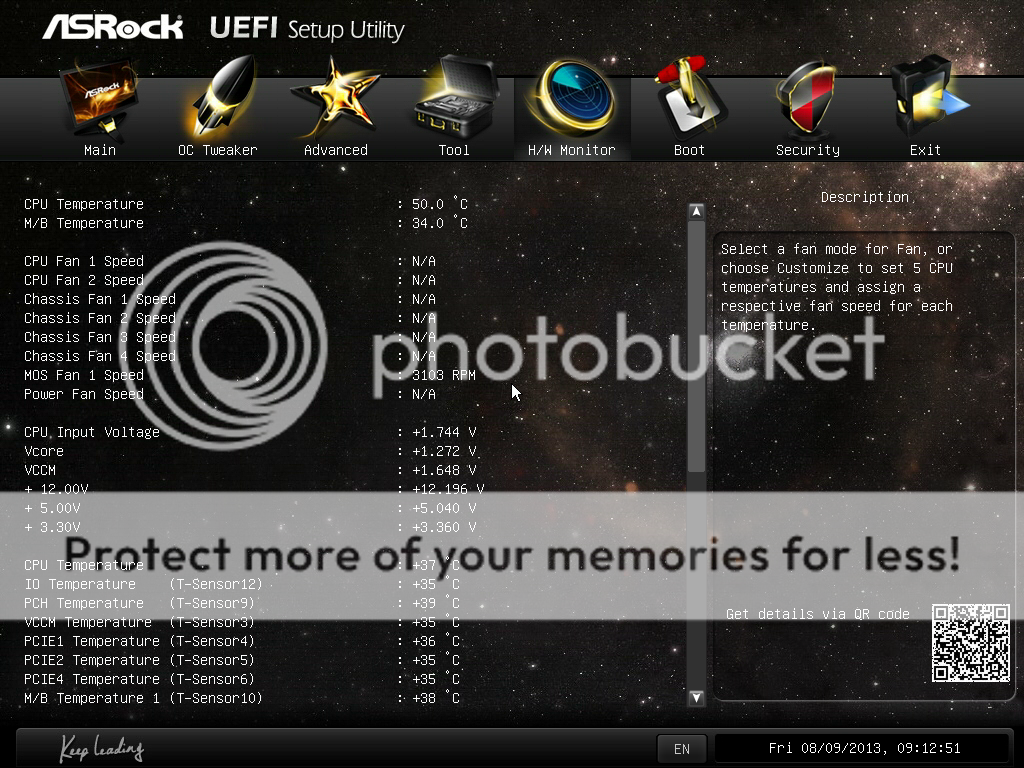Click the scroll down arrow
This screenshot has height=768, width=1024.
click(x=696, y=697)
